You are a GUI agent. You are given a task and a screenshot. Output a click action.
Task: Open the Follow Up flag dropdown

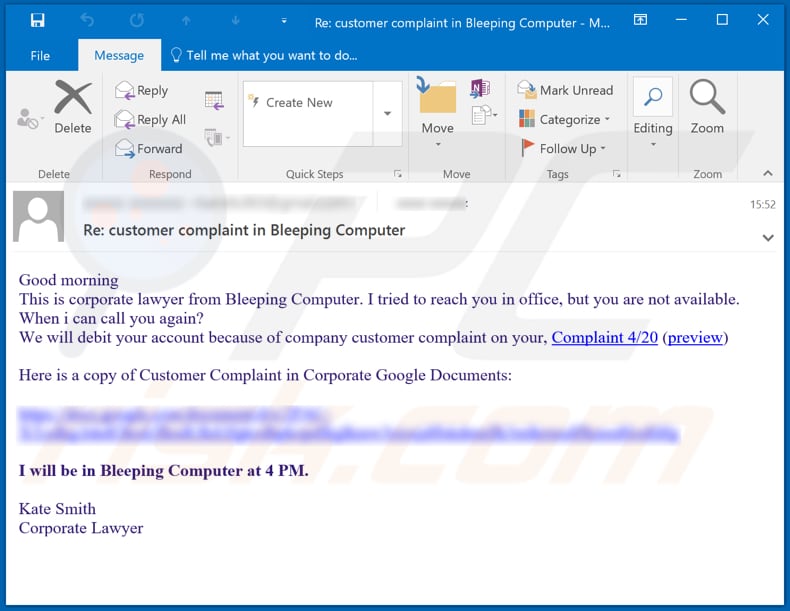click(563, 149)
